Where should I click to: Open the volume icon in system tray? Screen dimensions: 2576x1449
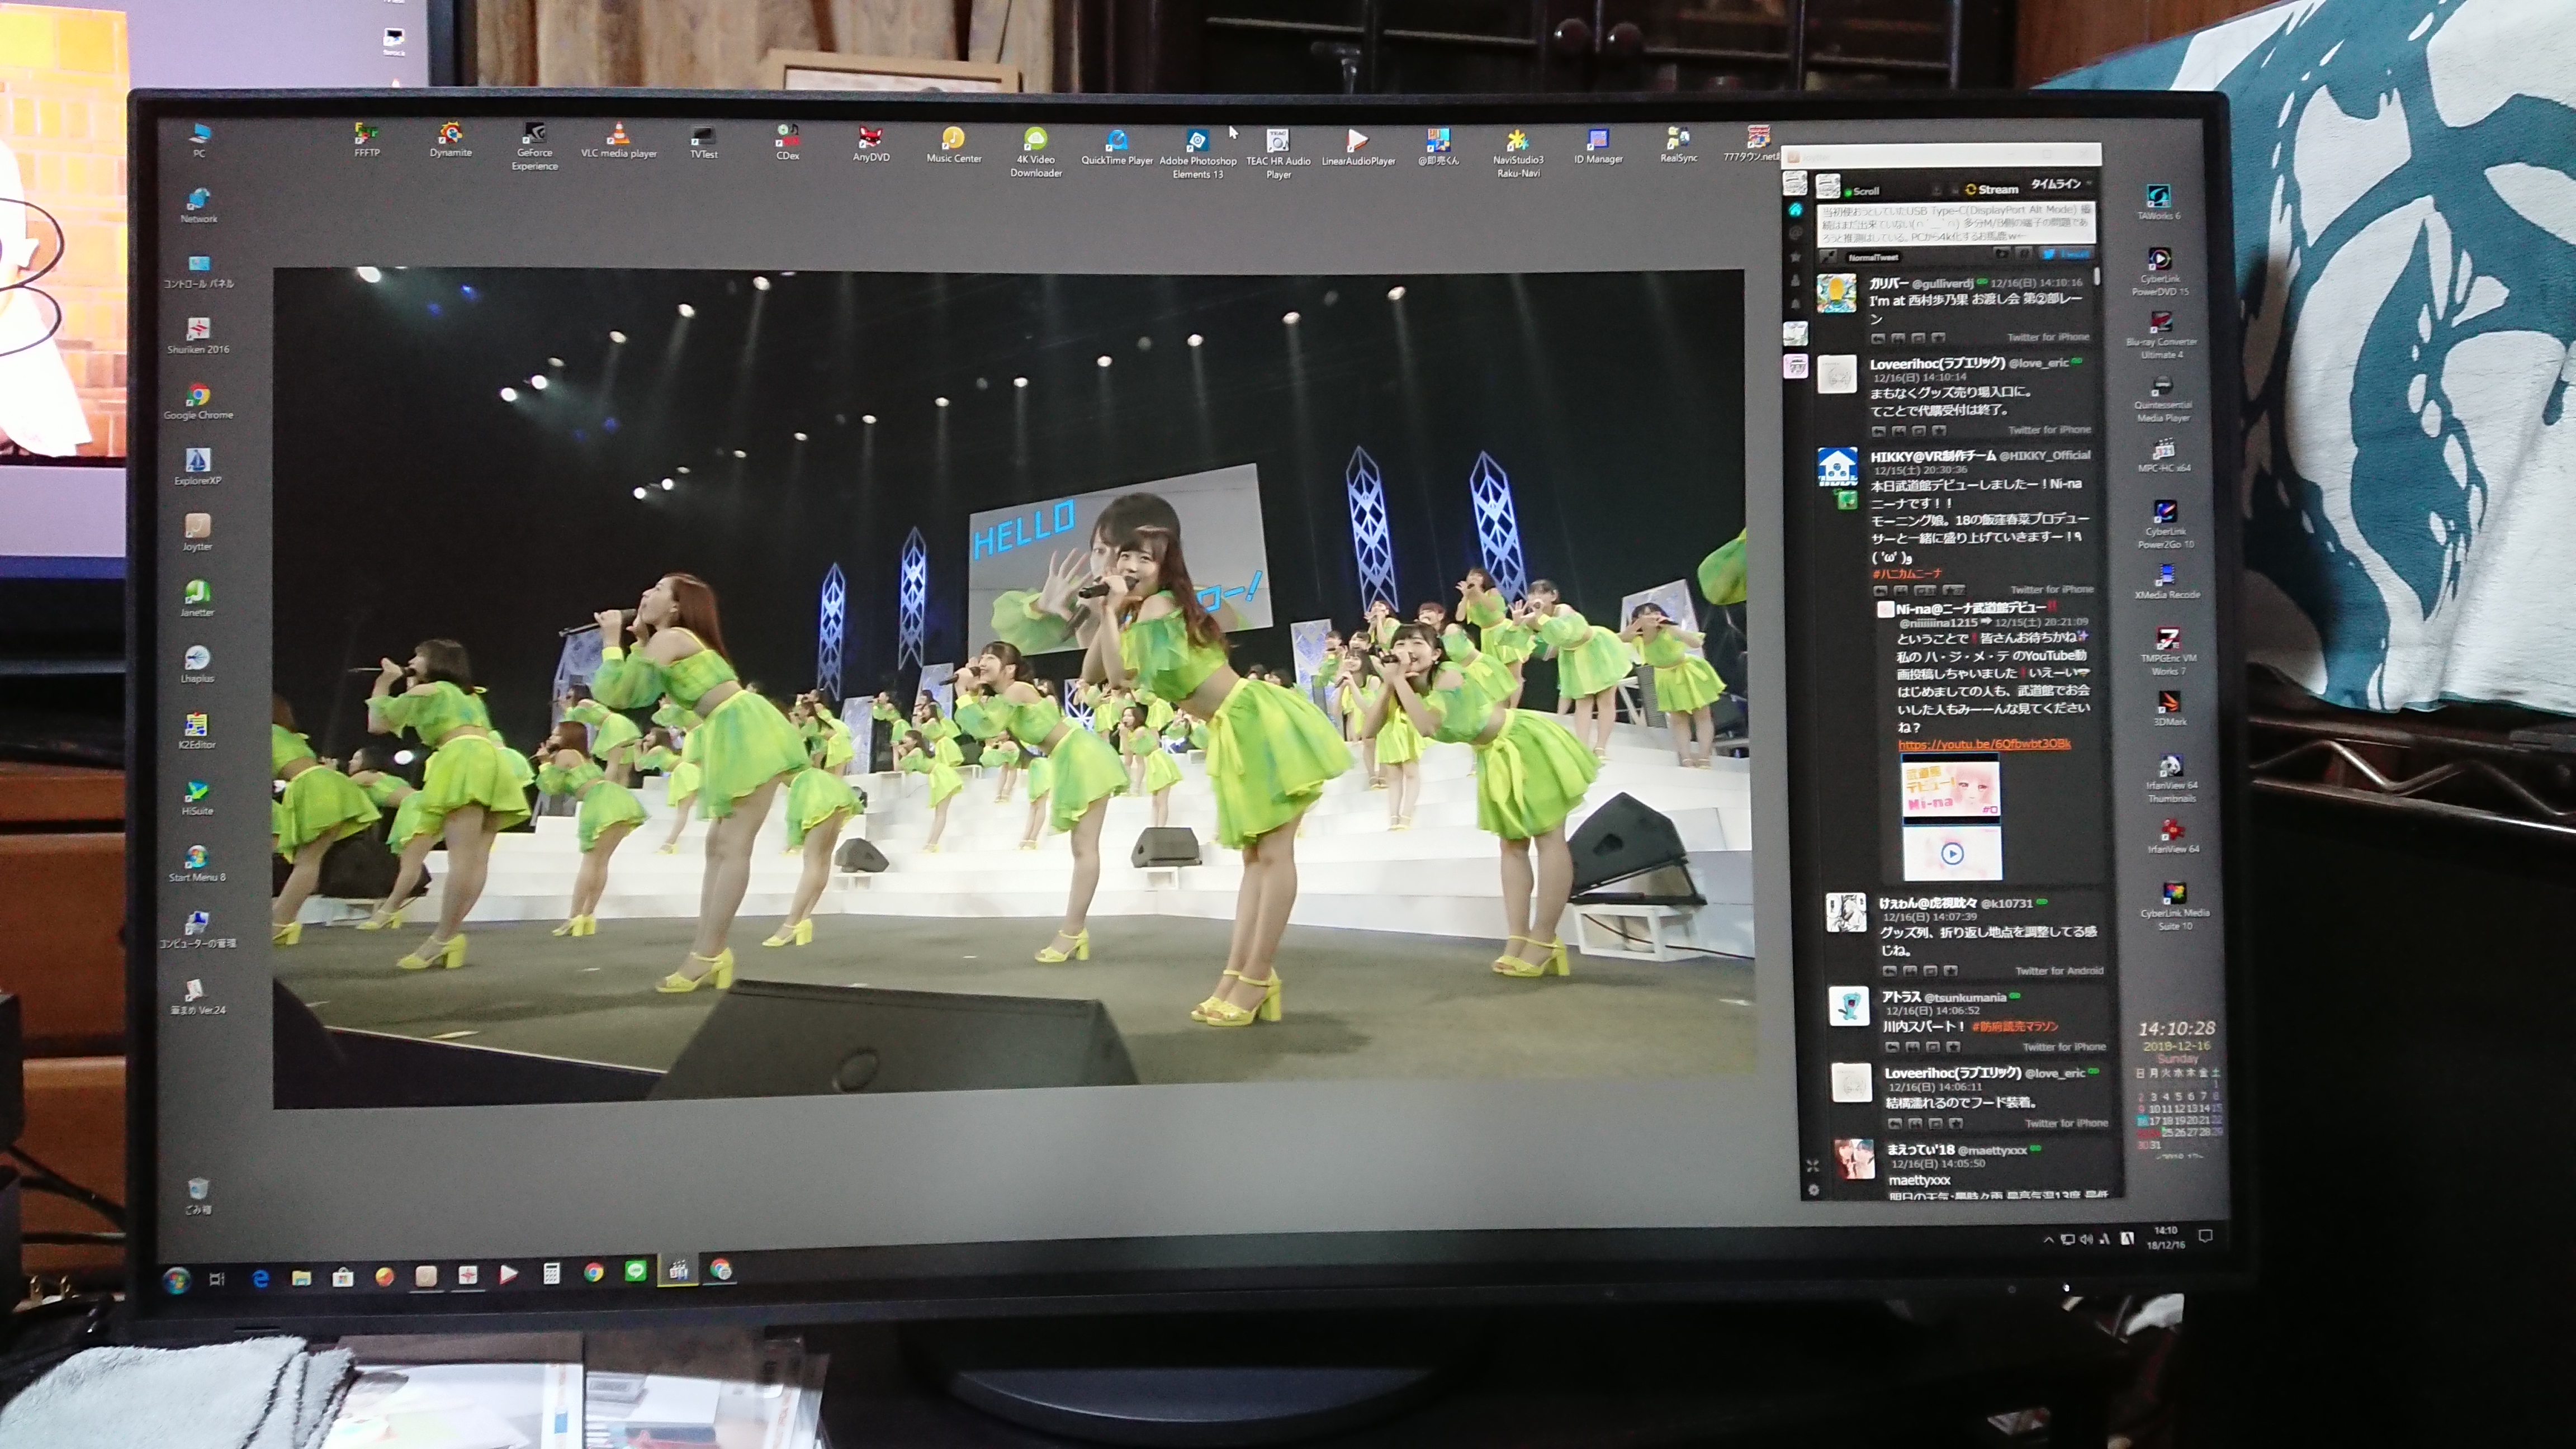(2086, 1239)
